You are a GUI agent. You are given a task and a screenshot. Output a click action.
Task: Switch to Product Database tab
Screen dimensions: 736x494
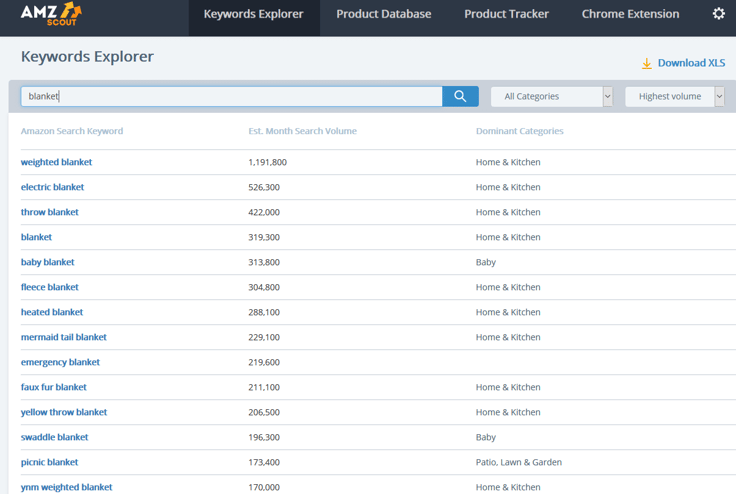tap(383, 14)
